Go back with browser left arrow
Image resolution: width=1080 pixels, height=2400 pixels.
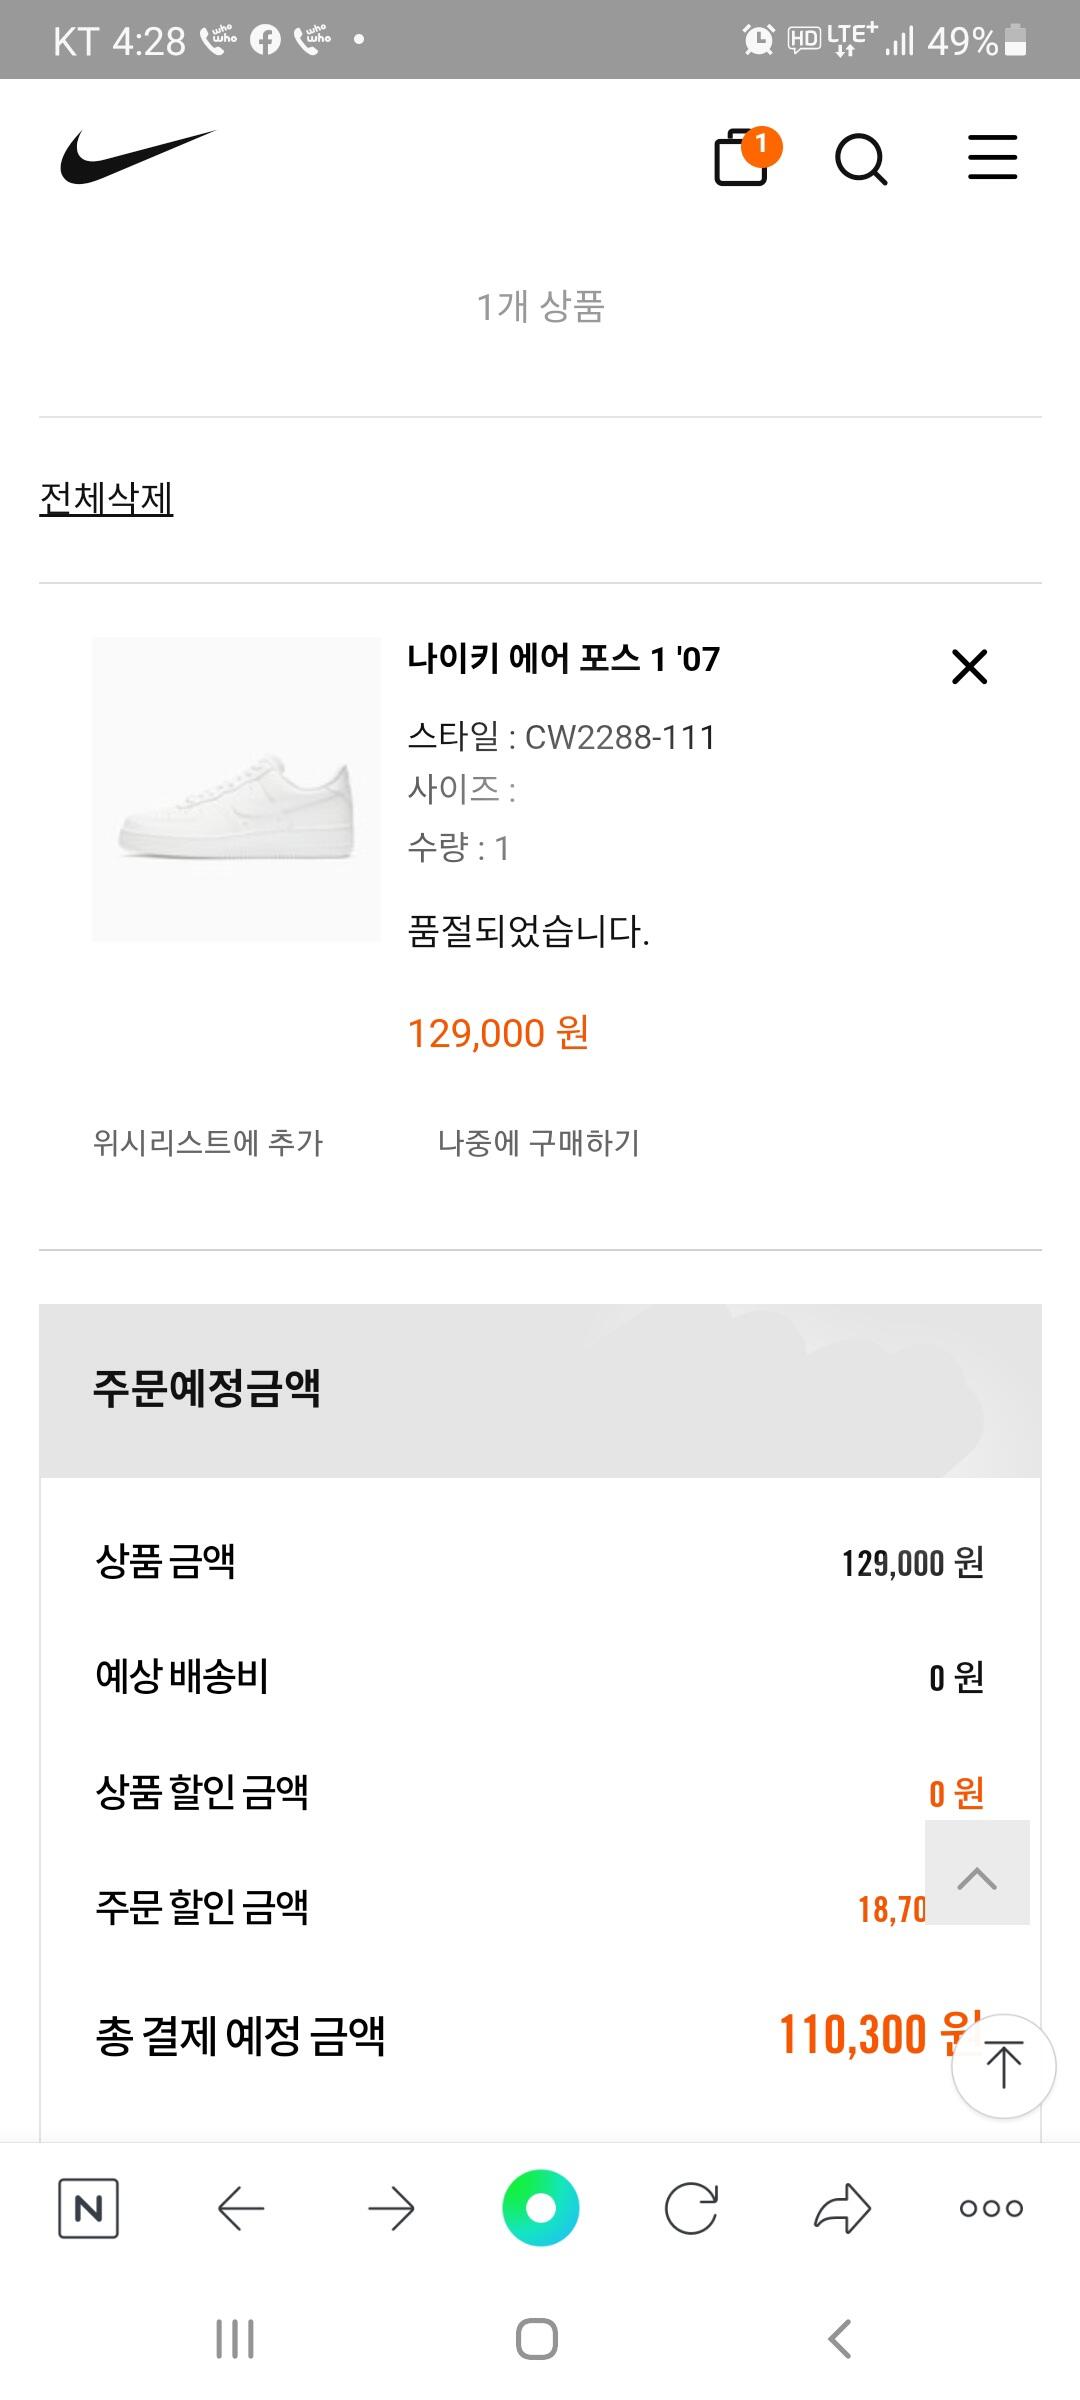(240, 2207)
